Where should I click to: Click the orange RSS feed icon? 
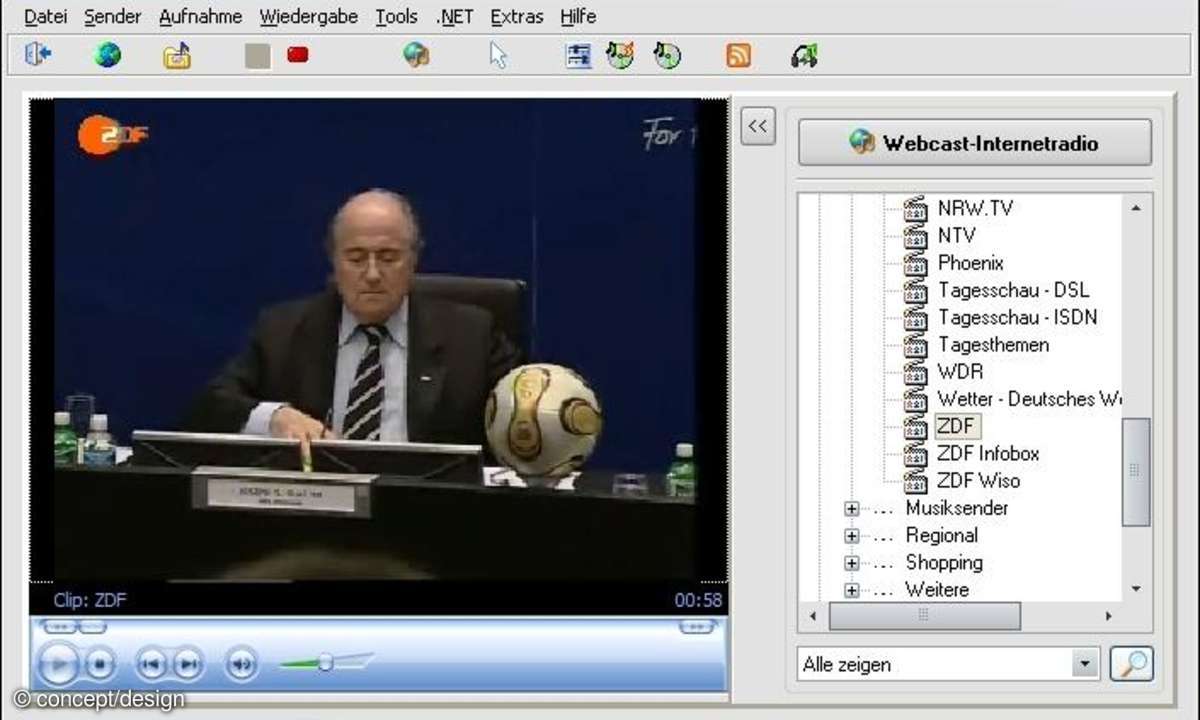739,56
